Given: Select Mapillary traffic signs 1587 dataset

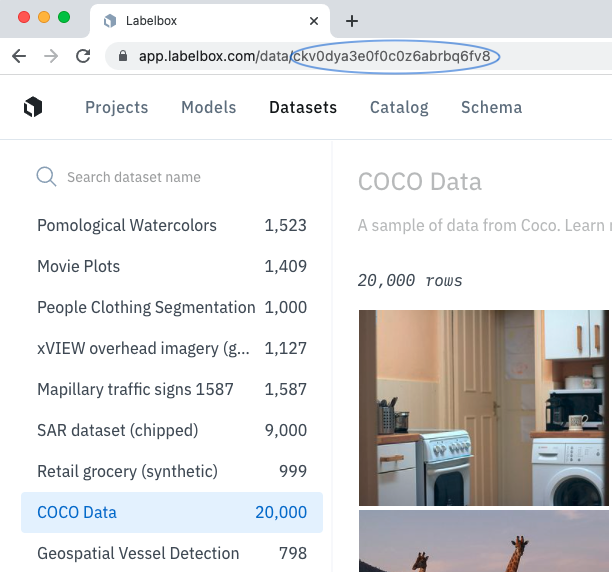Looking at the screenshot, I should pyautogui.click(x=172, y=389).
